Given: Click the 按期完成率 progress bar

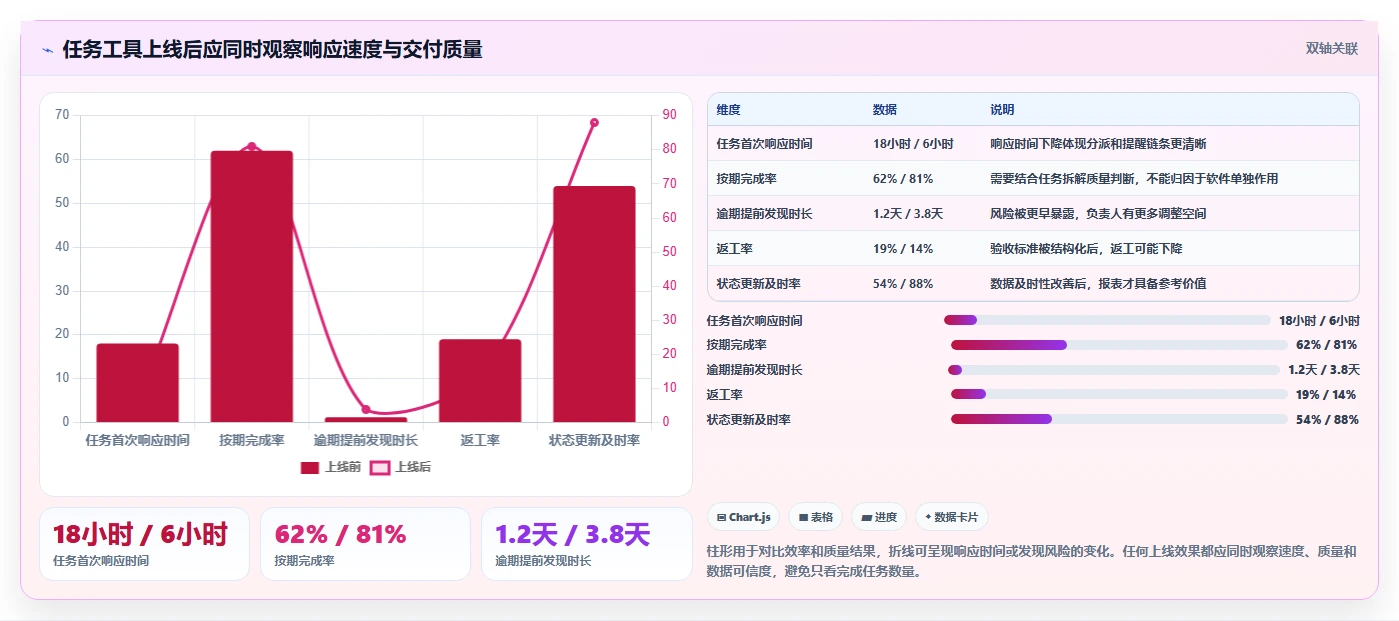Looking at the screenshot, I should 1119,345.
